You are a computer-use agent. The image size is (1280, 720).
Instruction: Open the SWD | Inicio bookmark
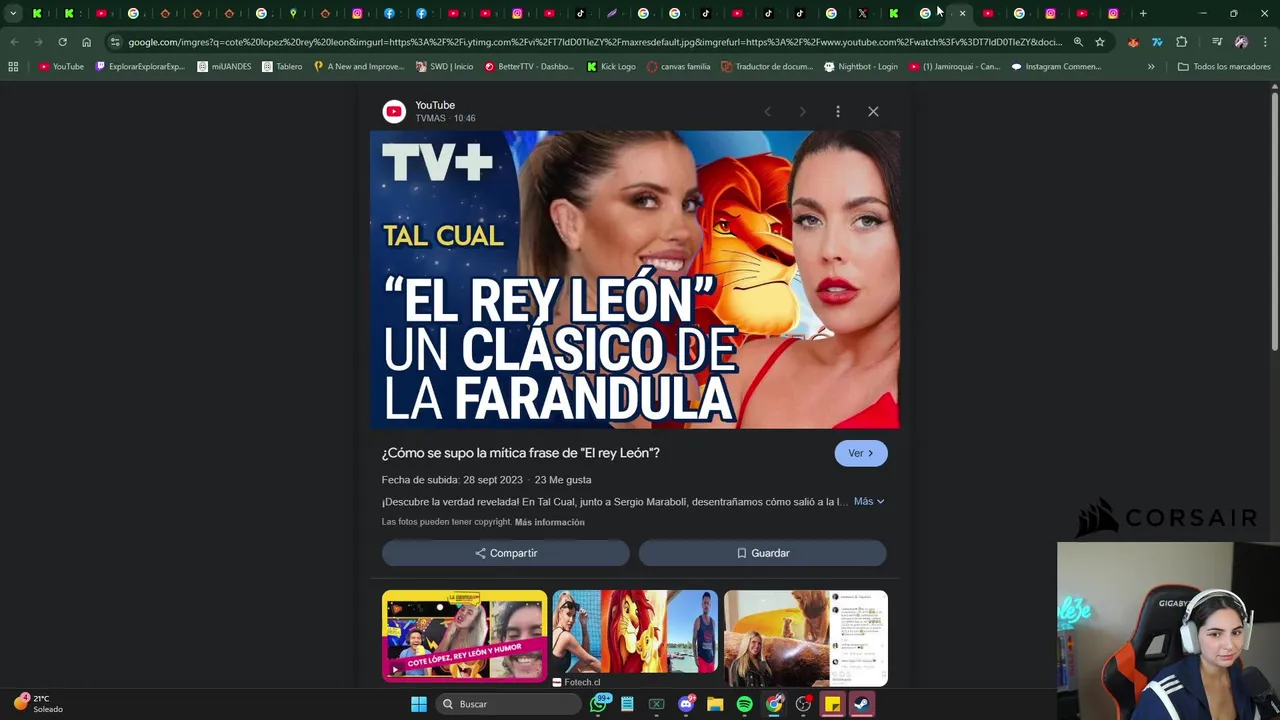click(444, 66)
